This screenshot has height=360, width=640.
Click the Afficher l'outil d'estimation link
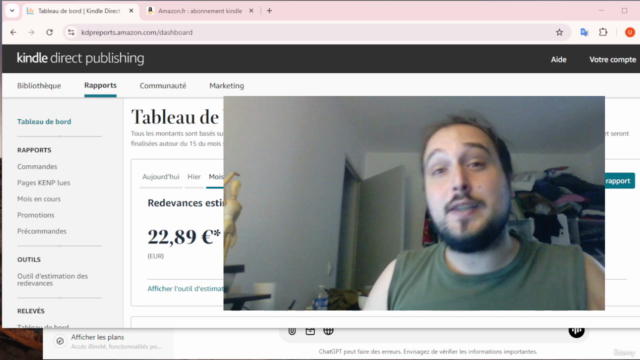(185, 289)
